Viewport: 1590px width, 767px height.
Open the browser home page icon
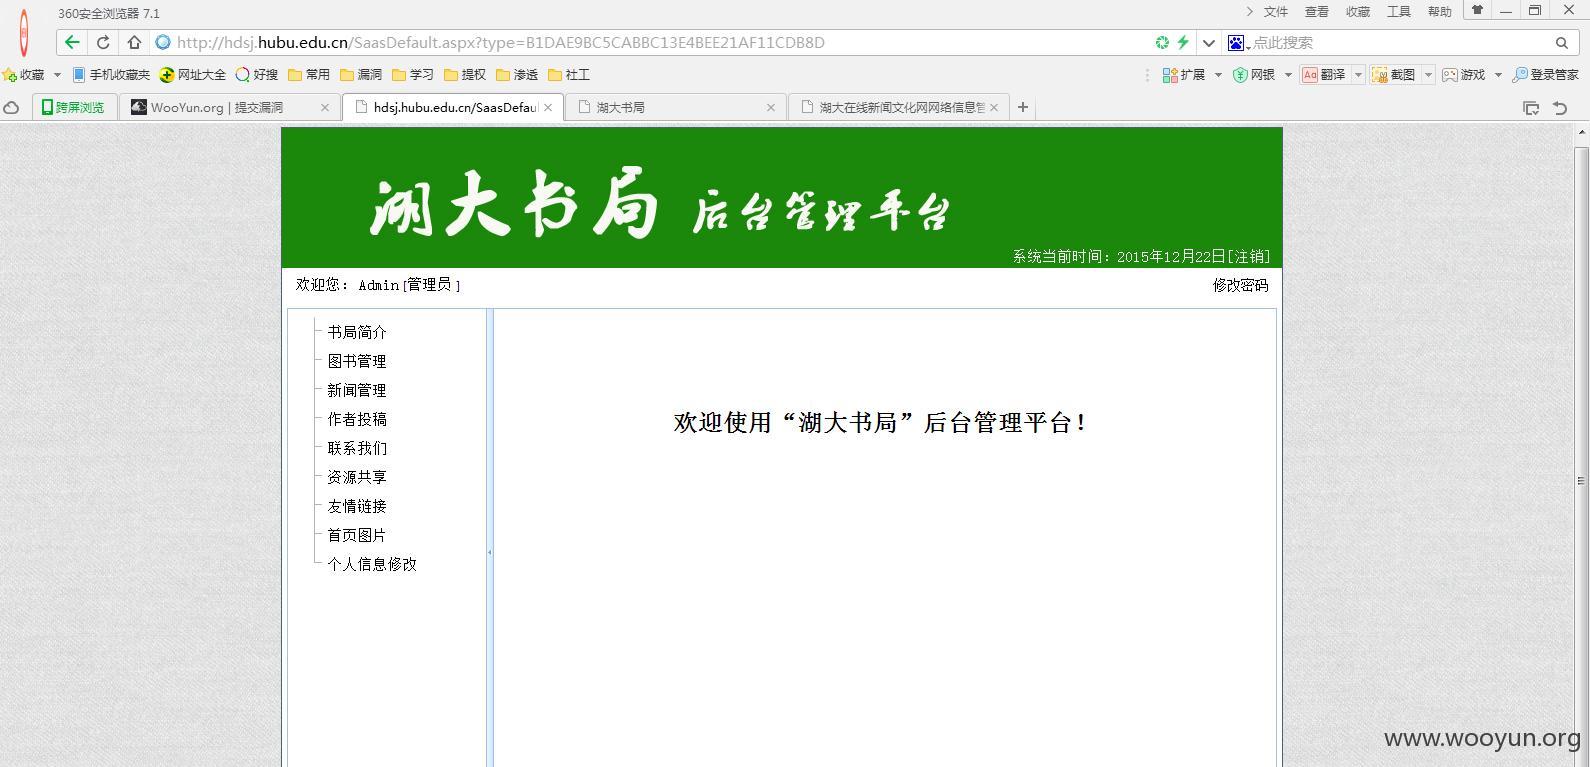click(x=134, y=42)
